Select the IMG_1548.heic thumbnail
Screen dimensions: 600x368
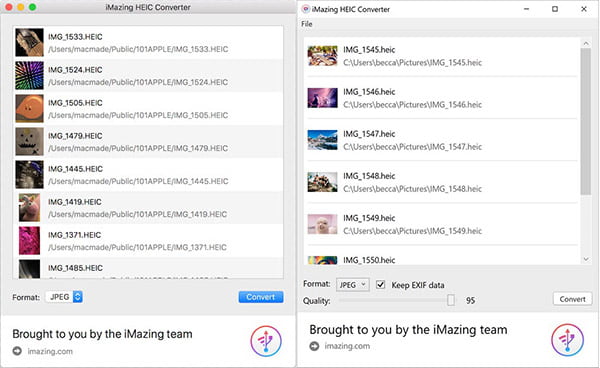tap(323, 182)
